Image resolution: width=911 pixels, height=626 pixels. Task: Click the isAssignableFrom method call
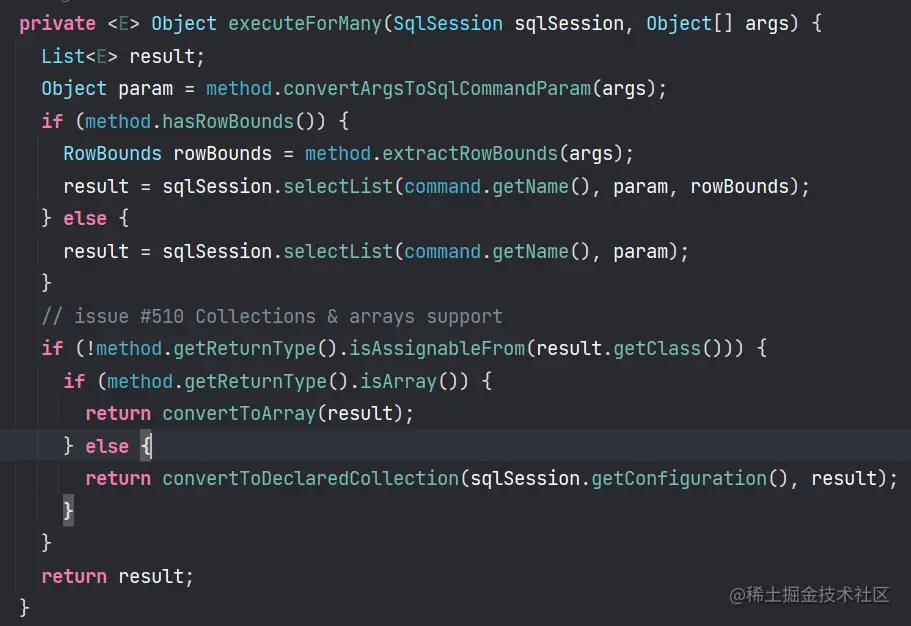click(x=436, y=348)
